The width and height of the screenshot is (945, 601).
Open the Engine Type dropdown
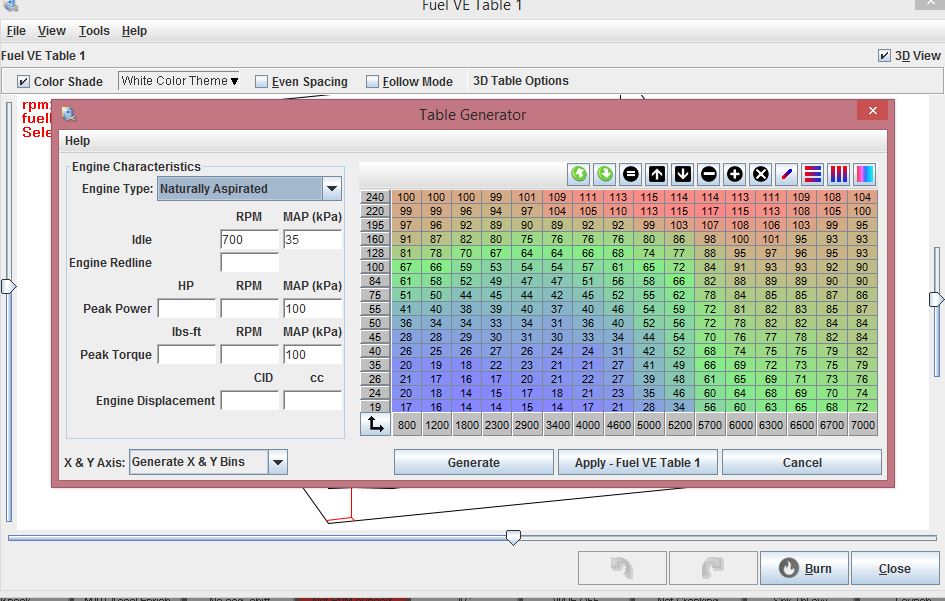(332, 188)
